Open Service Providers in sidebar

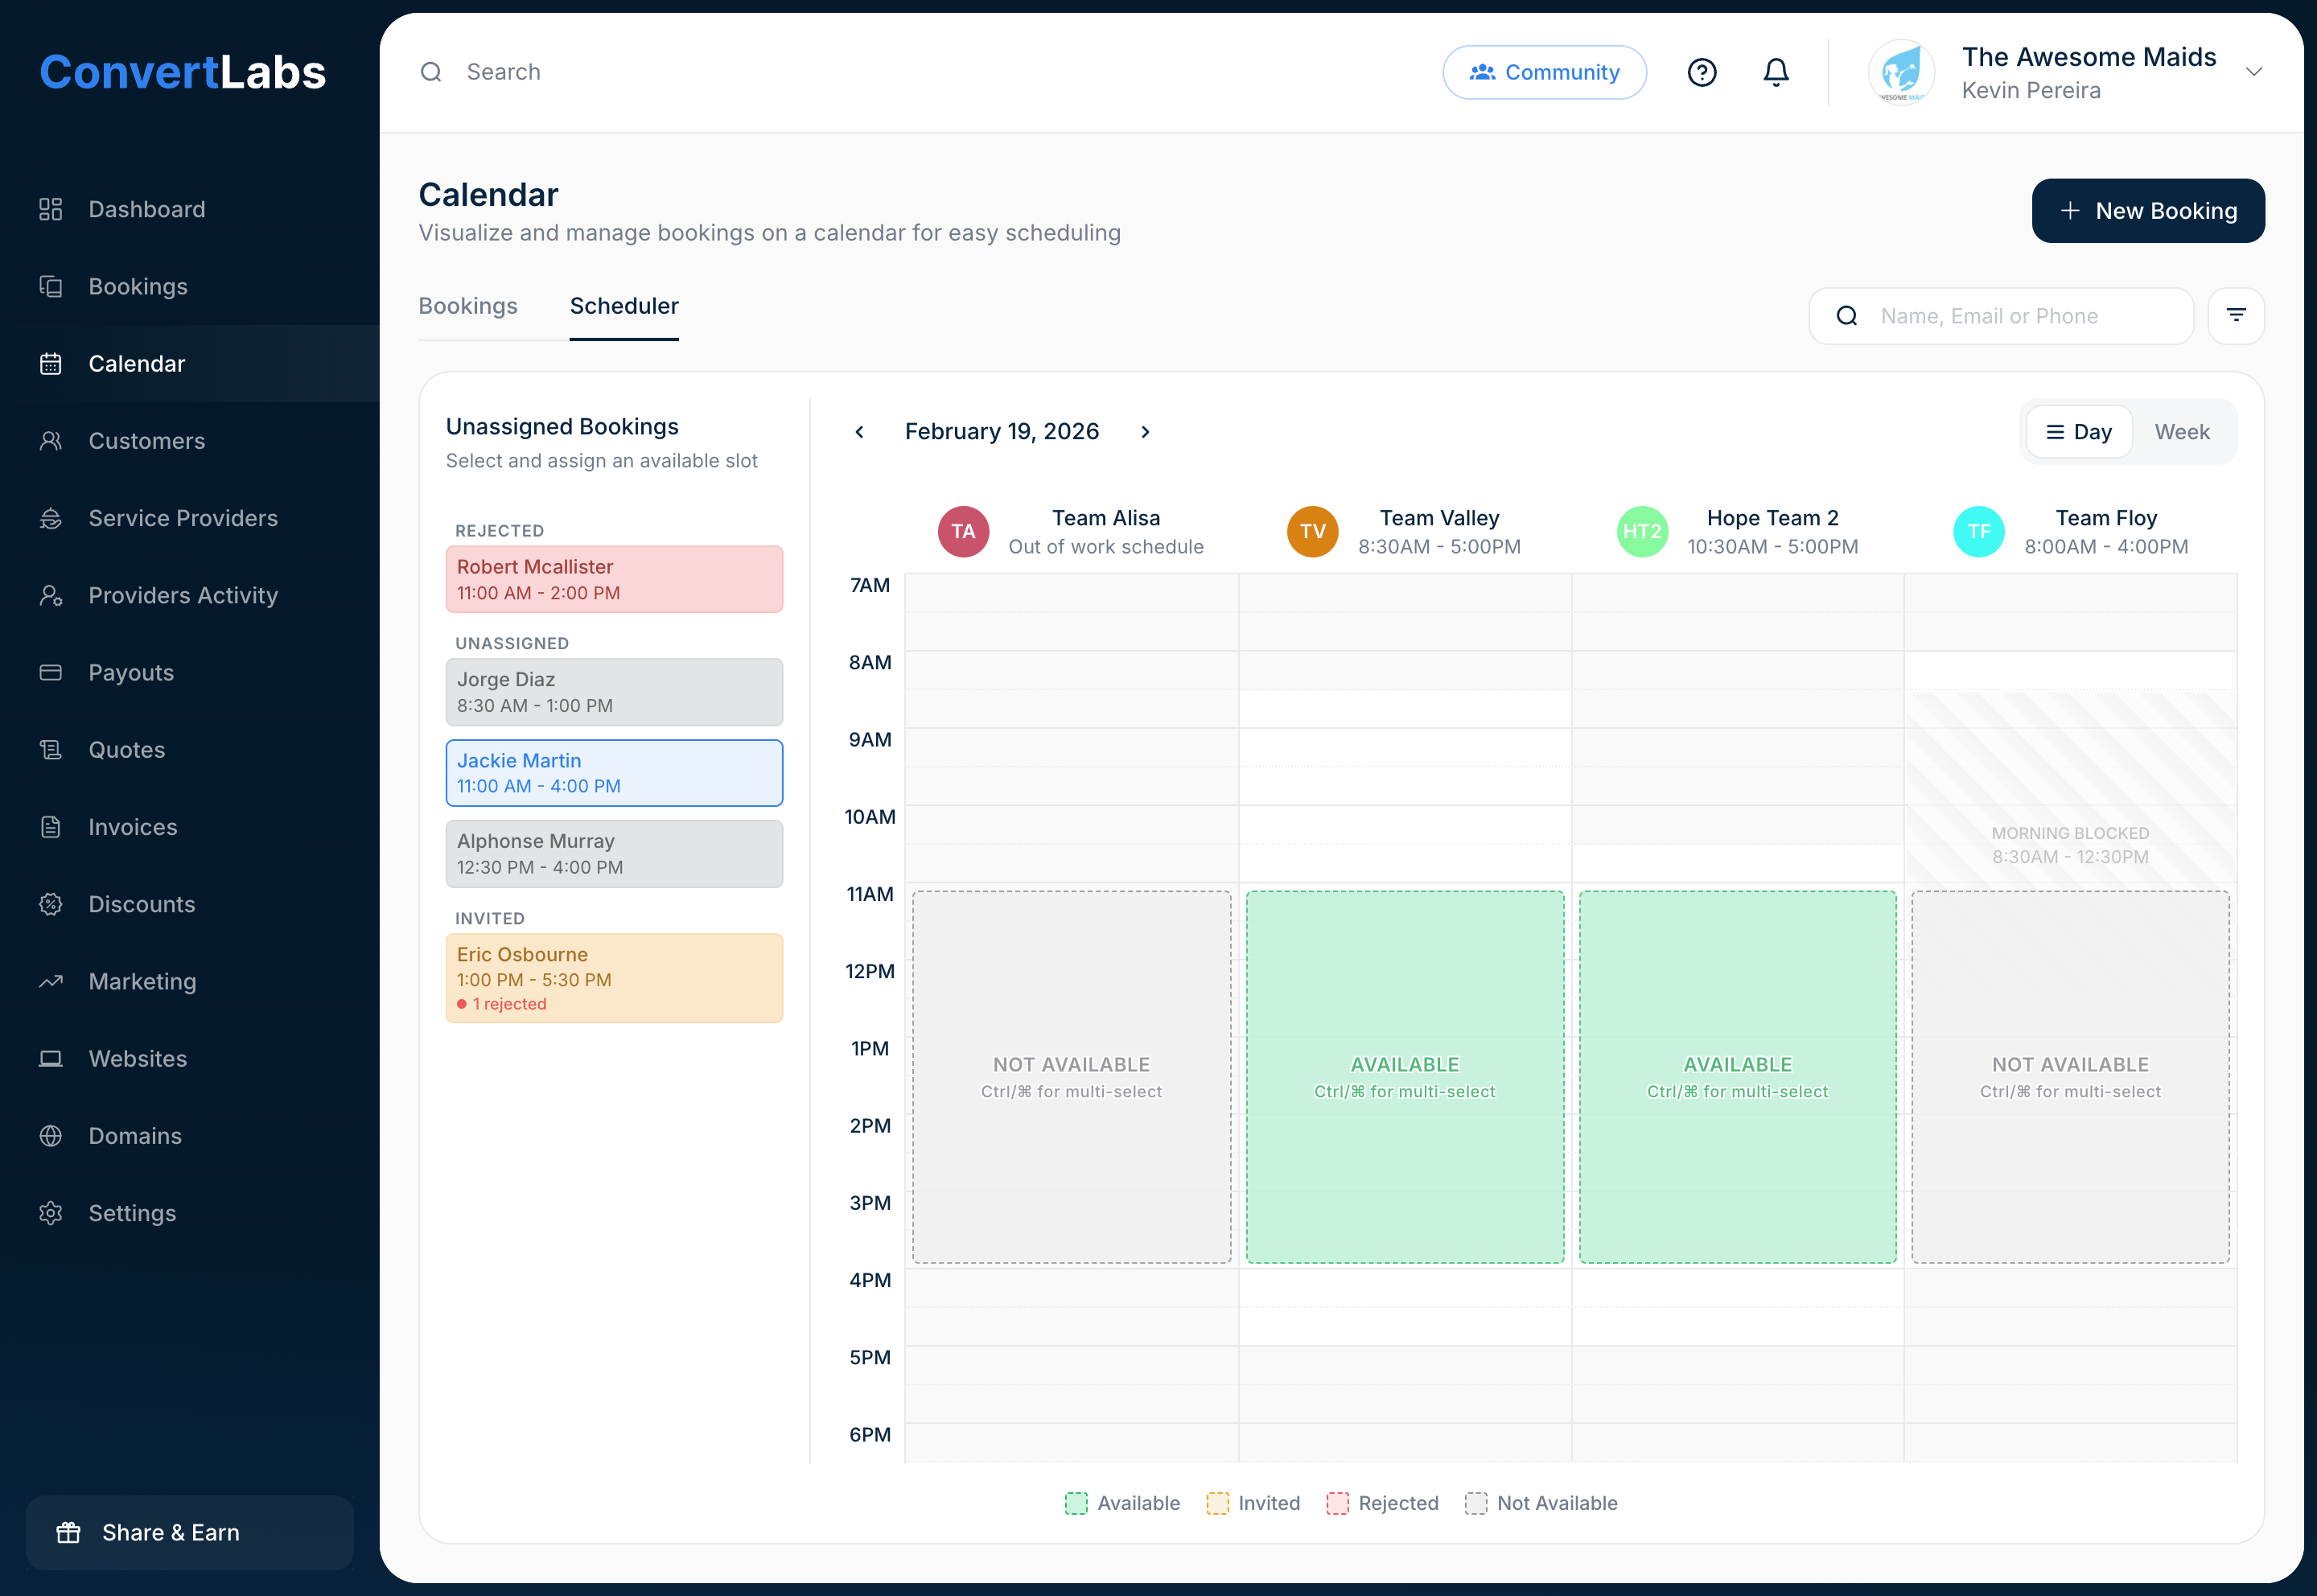tap(182, 518)
